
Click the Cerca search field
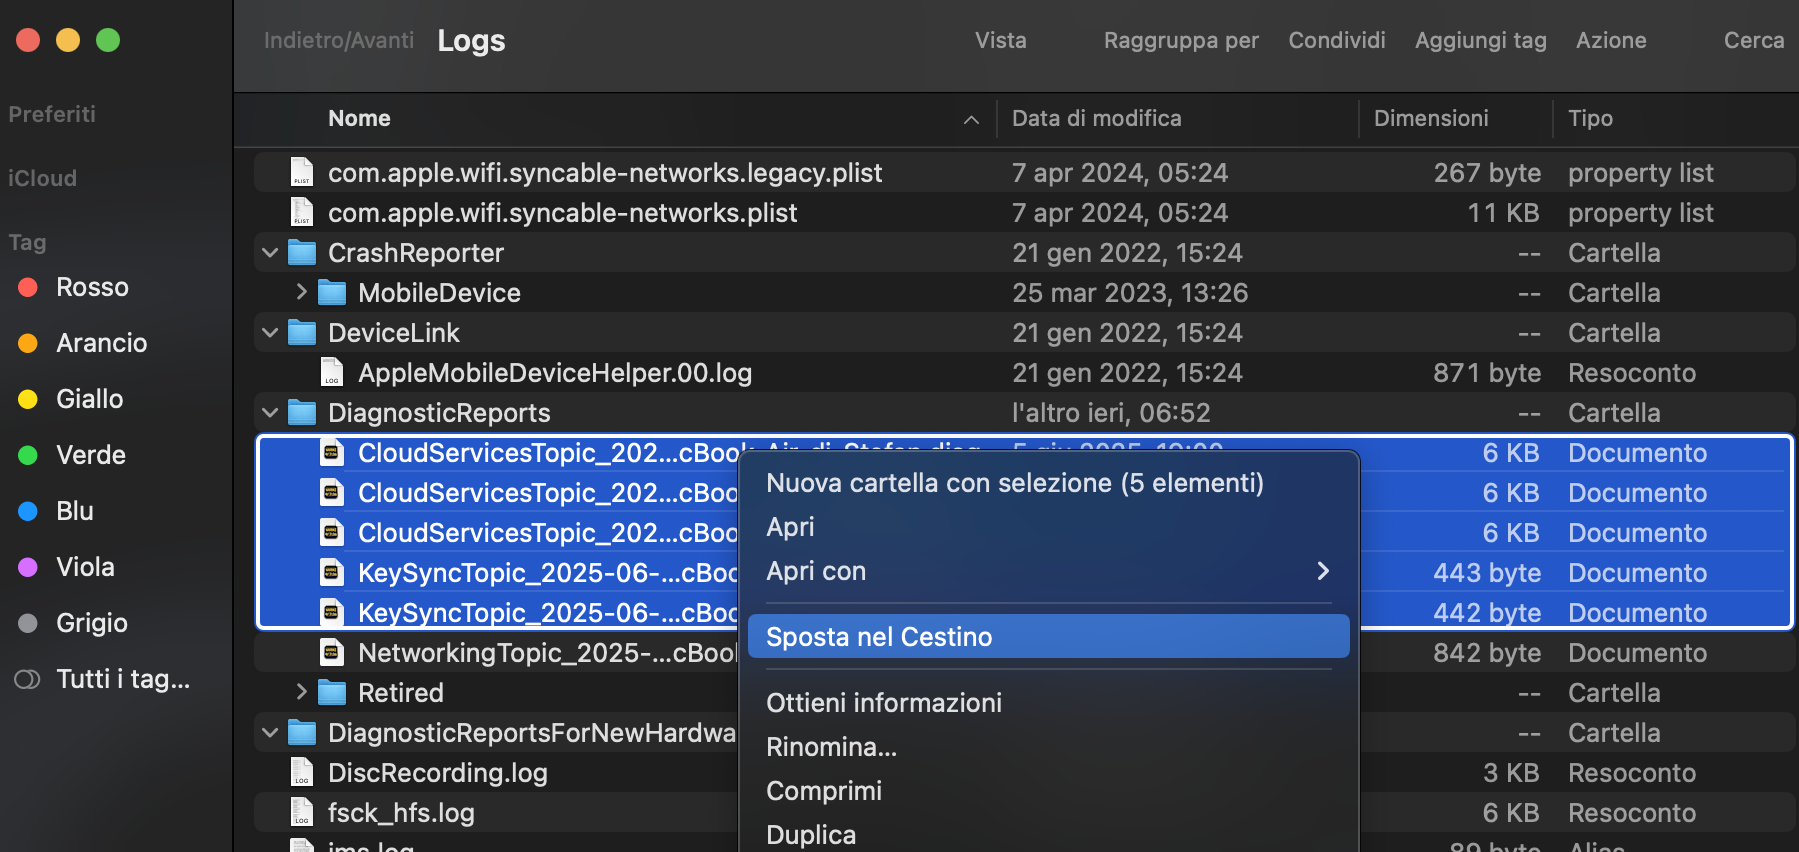click(x=1752, y=40)
